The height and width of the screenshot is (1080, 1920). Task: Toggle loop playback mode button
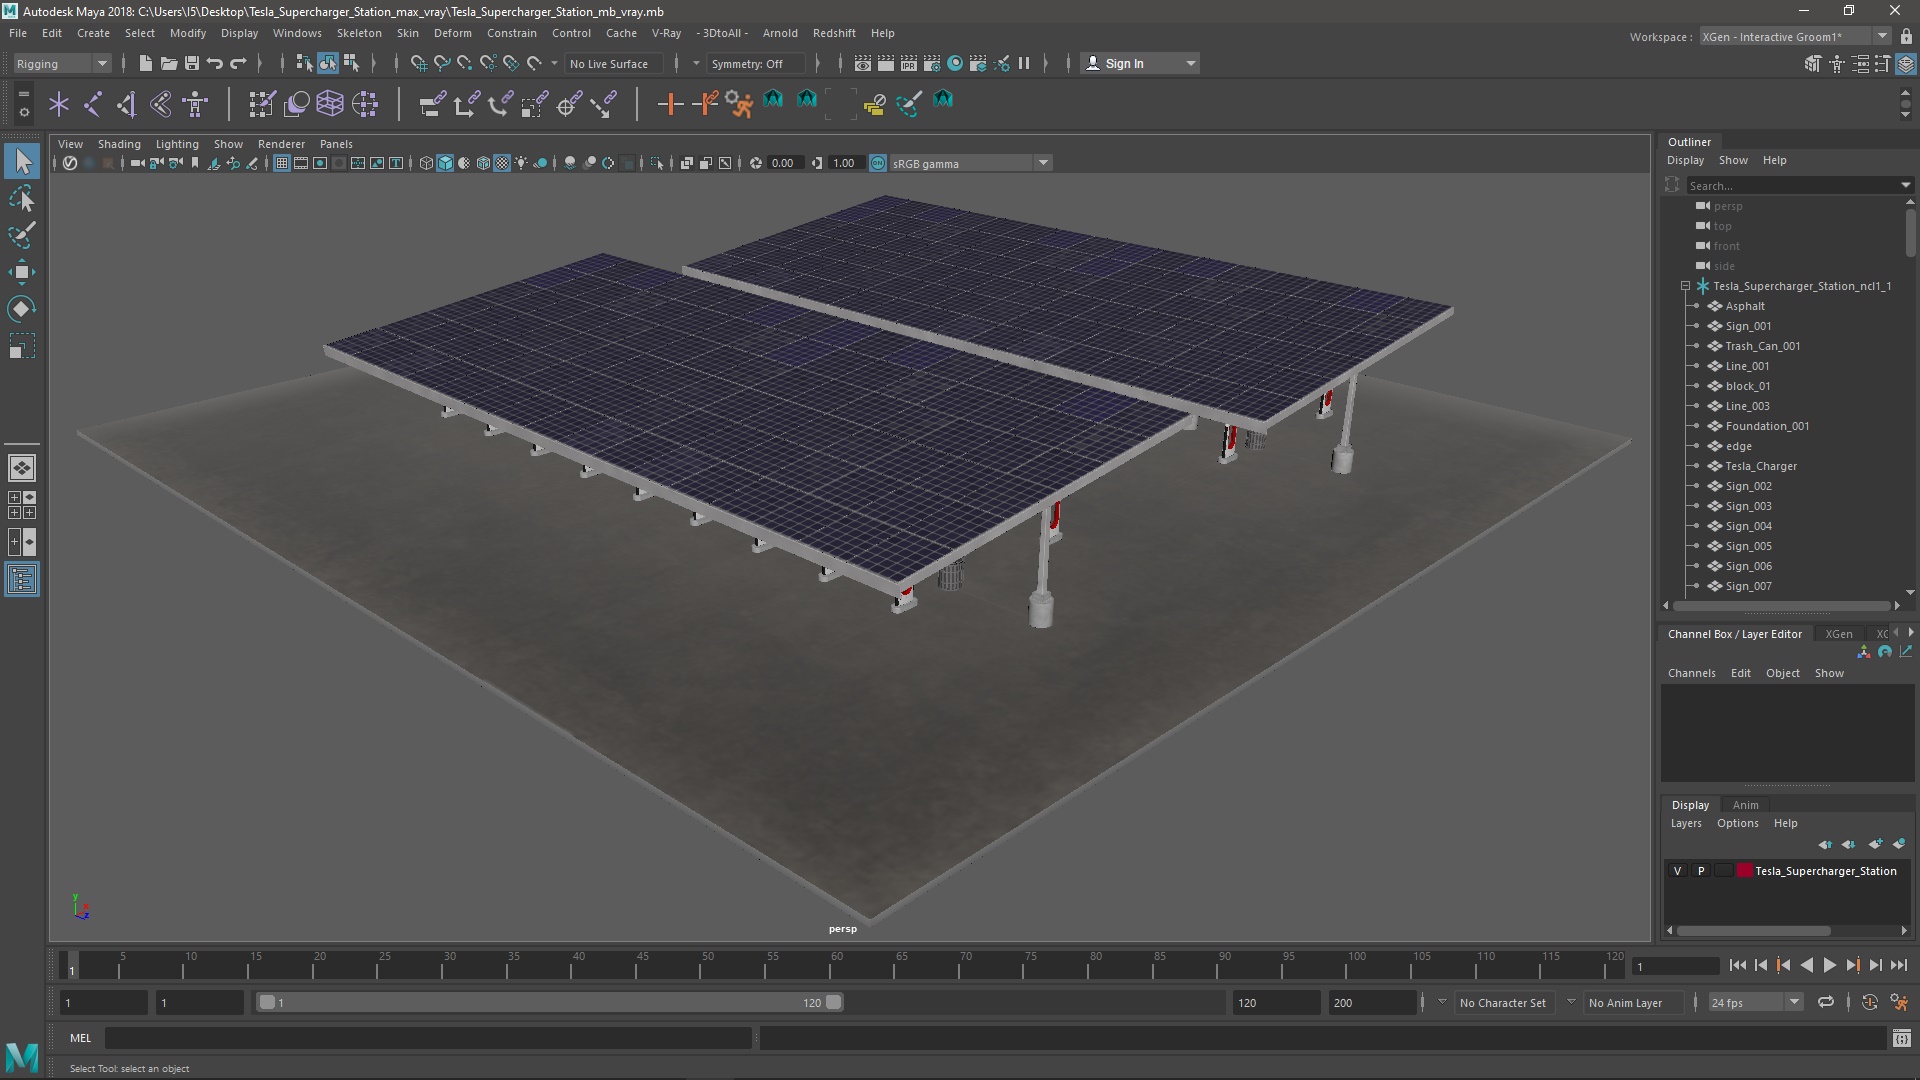click(1826, 1002)
